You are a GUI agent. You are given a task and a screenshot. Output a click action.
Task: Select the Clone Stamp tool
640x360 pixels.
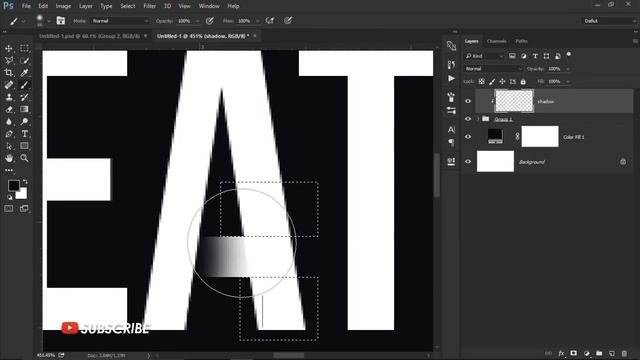click(x=9, y=97)
